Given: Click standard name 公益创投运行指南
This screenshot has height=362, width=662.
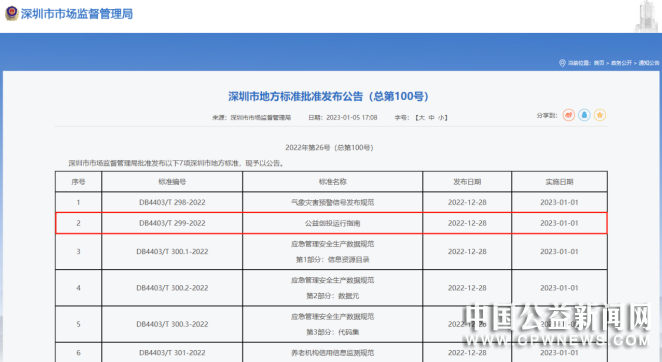Looking at the screenshot, I should pos(333,223).
